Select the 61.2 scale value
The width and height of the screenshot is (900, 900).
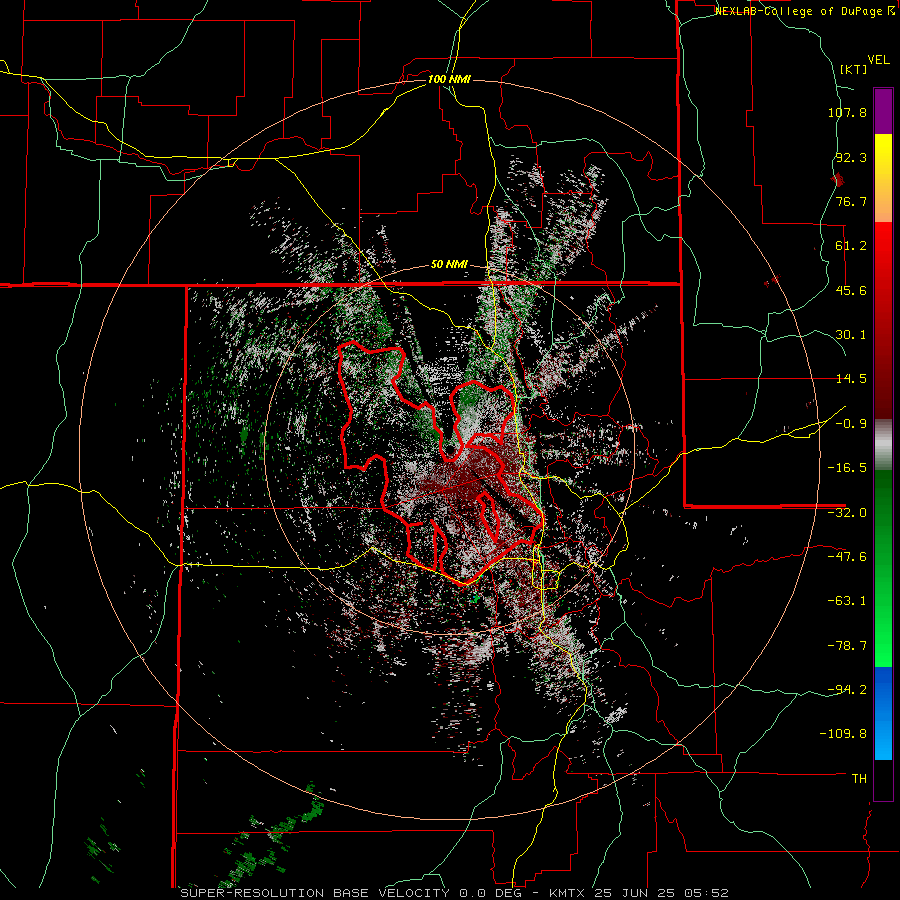[x=851, y=246]
